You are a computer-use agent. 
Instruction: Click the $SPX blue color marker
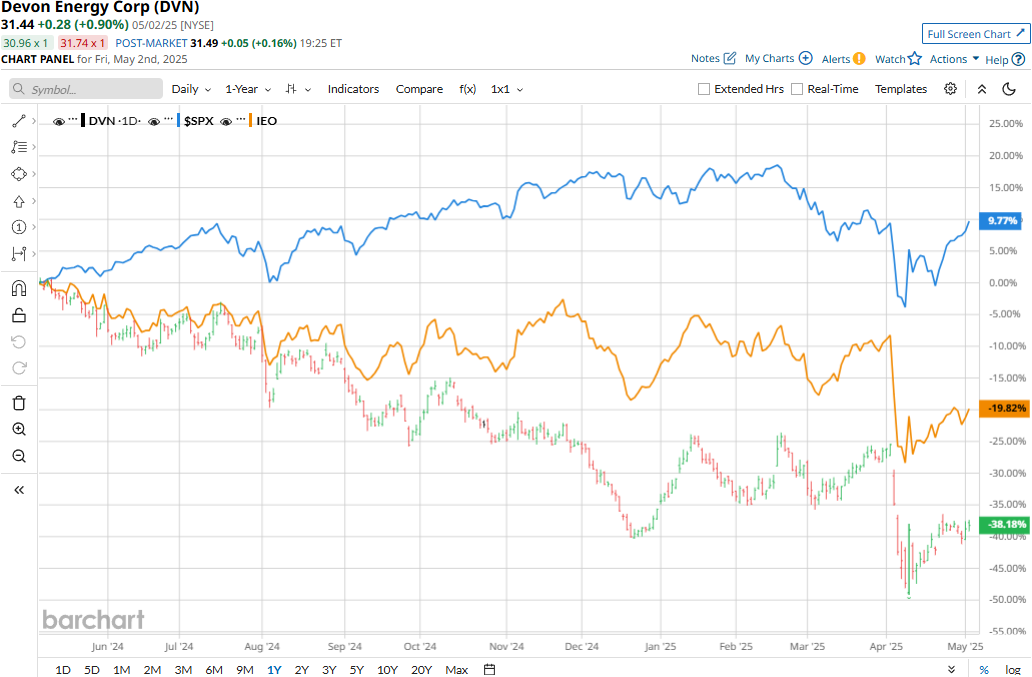pos(179,121)
